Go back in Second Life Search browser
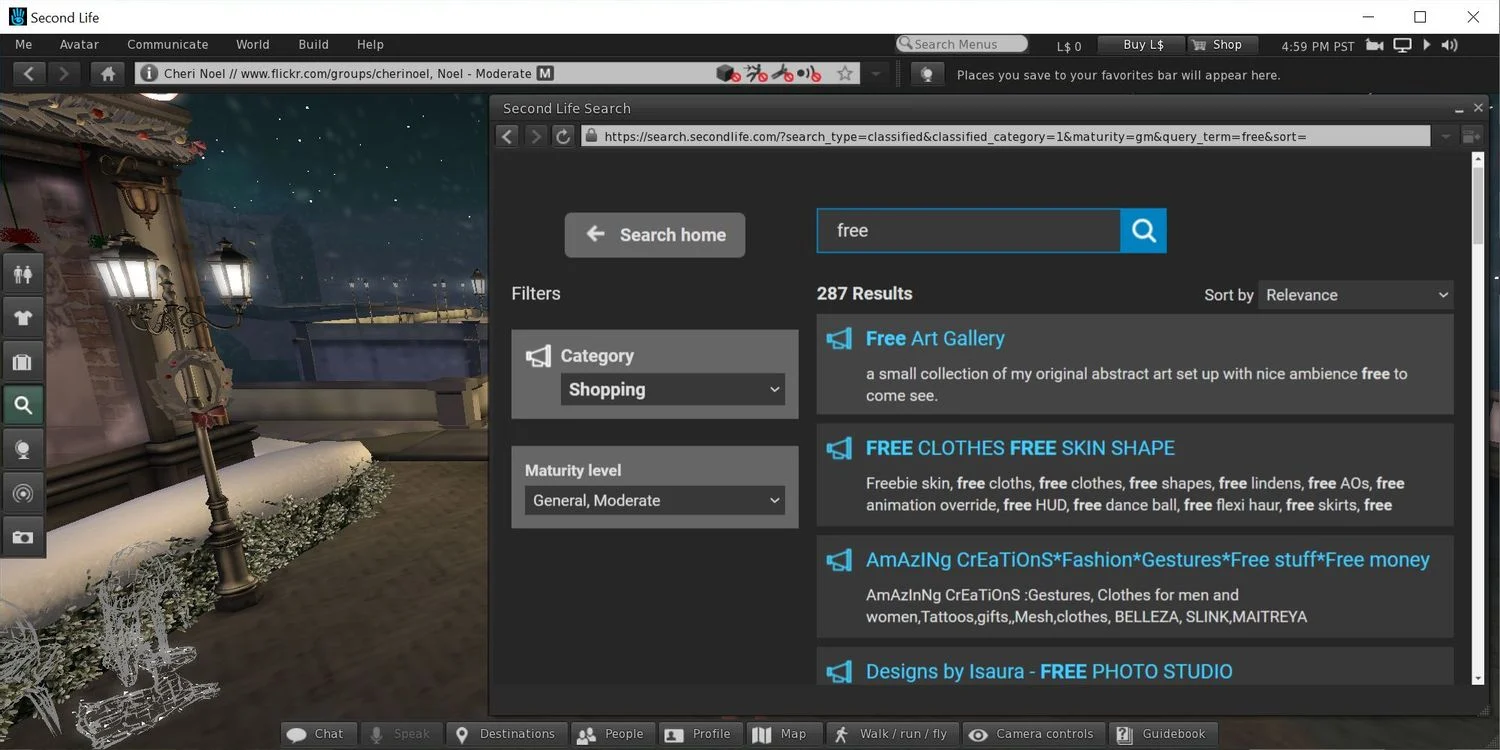Viewport: 1500px width, 750px height. click(508, 136)
